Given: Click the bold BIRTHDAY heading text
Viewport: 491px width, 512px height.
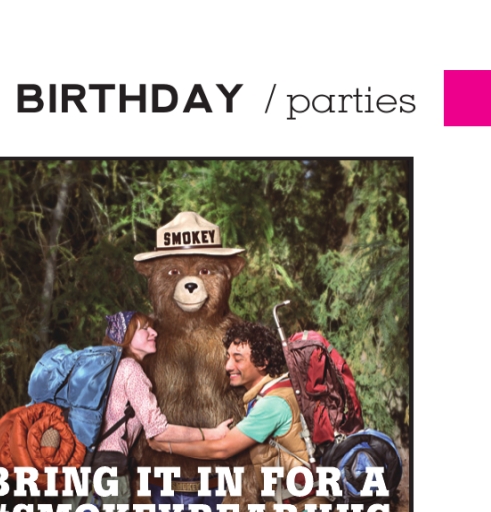Looking at the screenshot, I should 130,99.
